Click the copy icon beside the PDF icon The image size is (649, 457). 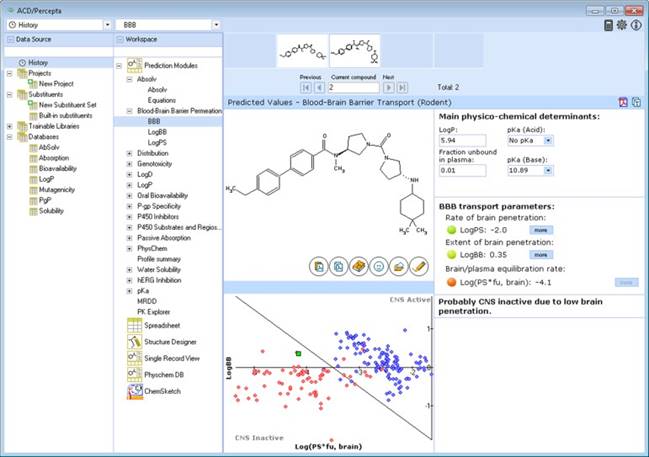tap(636, 102)
